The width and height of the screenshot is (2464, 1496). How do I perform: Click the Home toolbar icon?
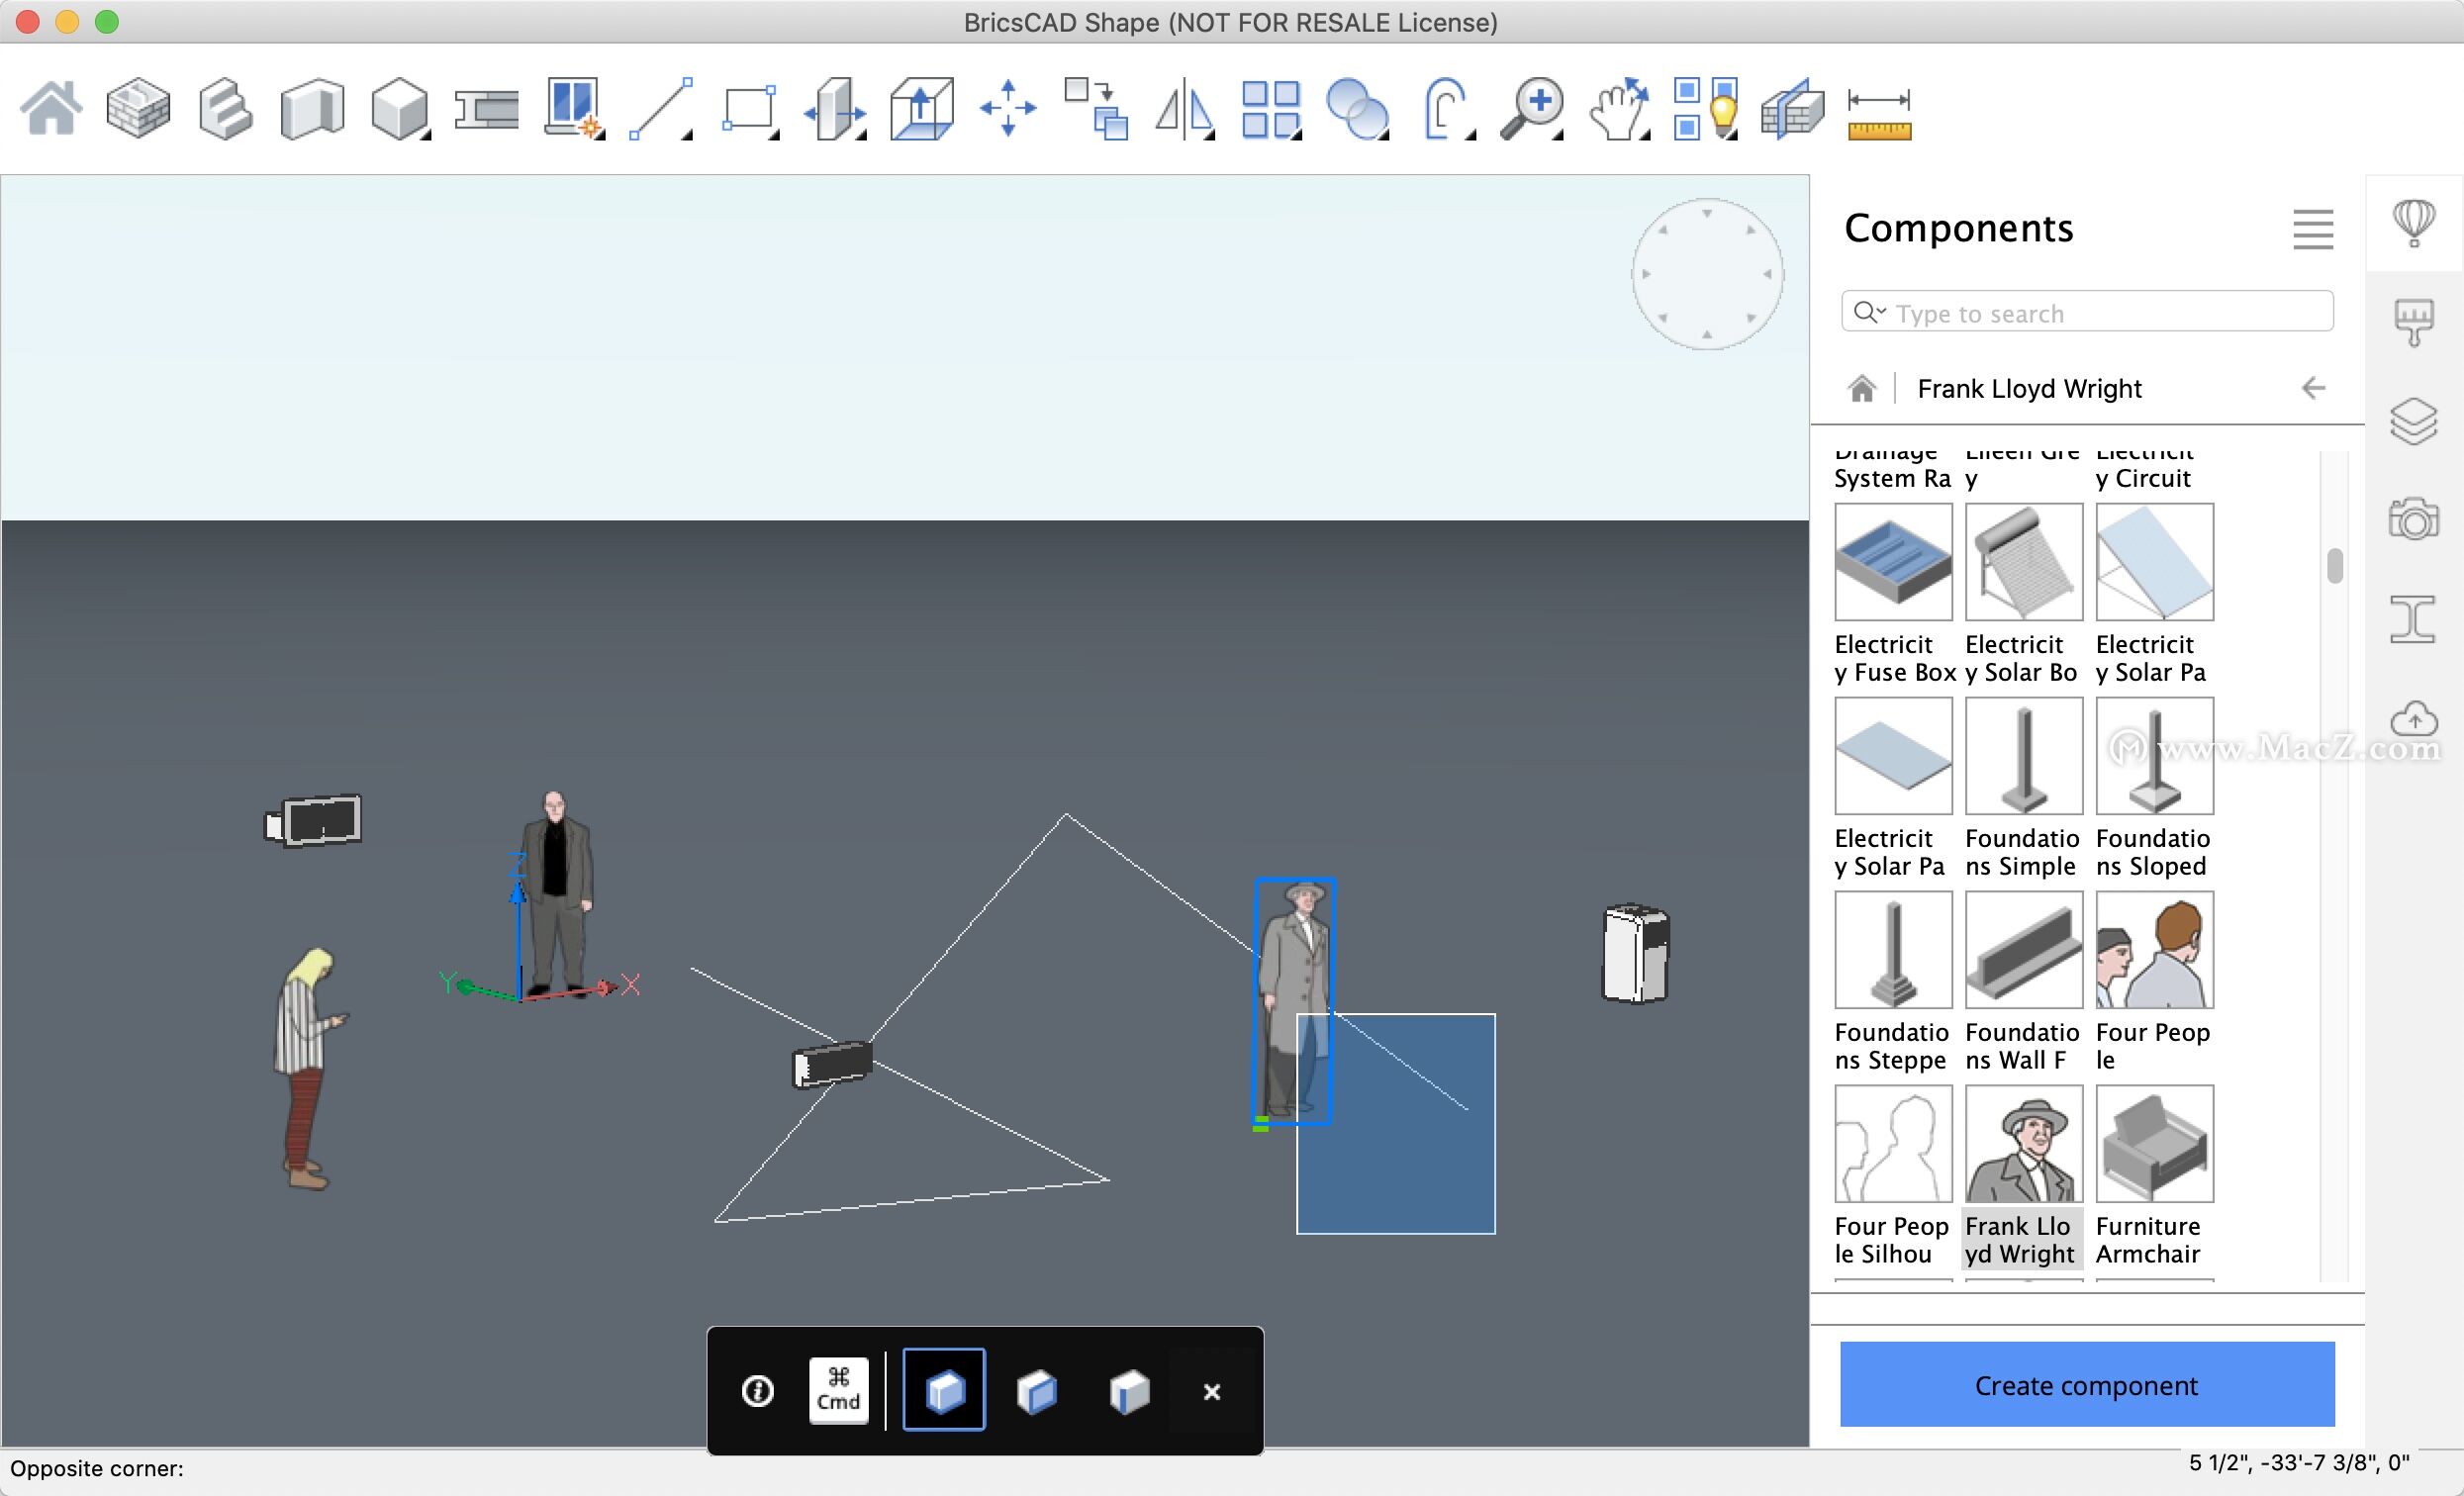coord(51,108)
